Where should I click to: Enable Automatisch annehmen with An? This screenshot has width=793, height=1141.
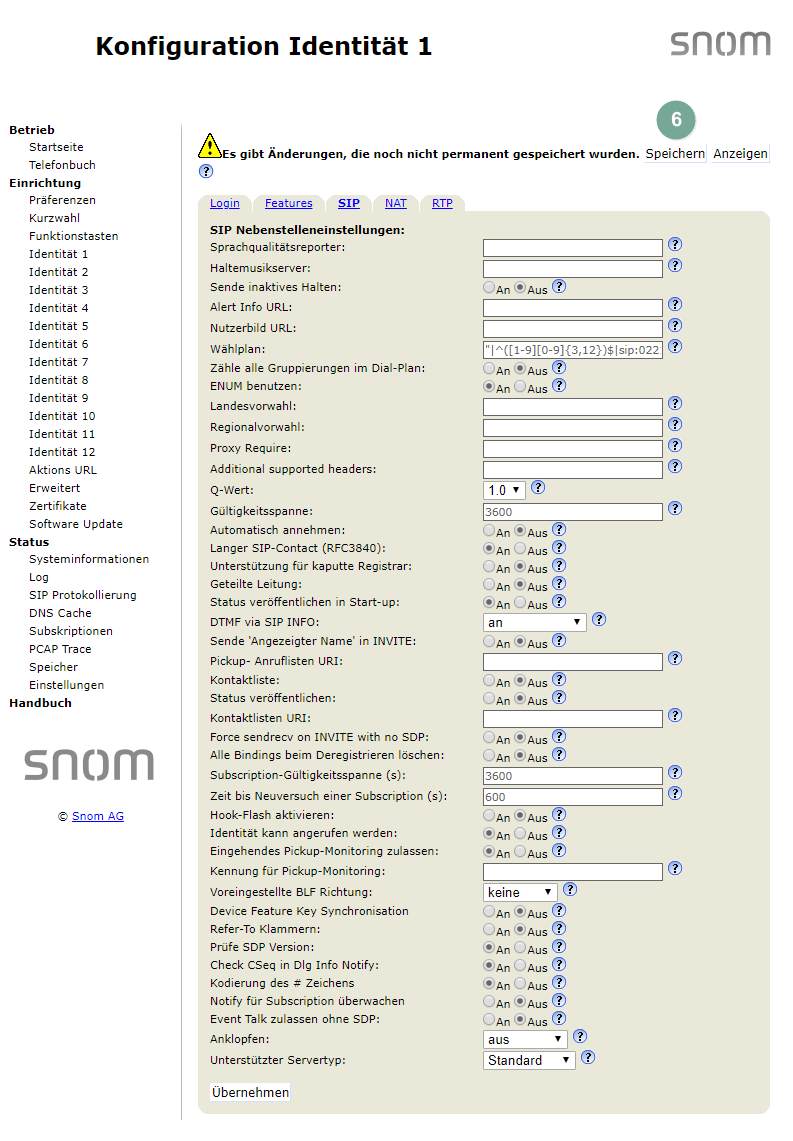tap(489, 531)
